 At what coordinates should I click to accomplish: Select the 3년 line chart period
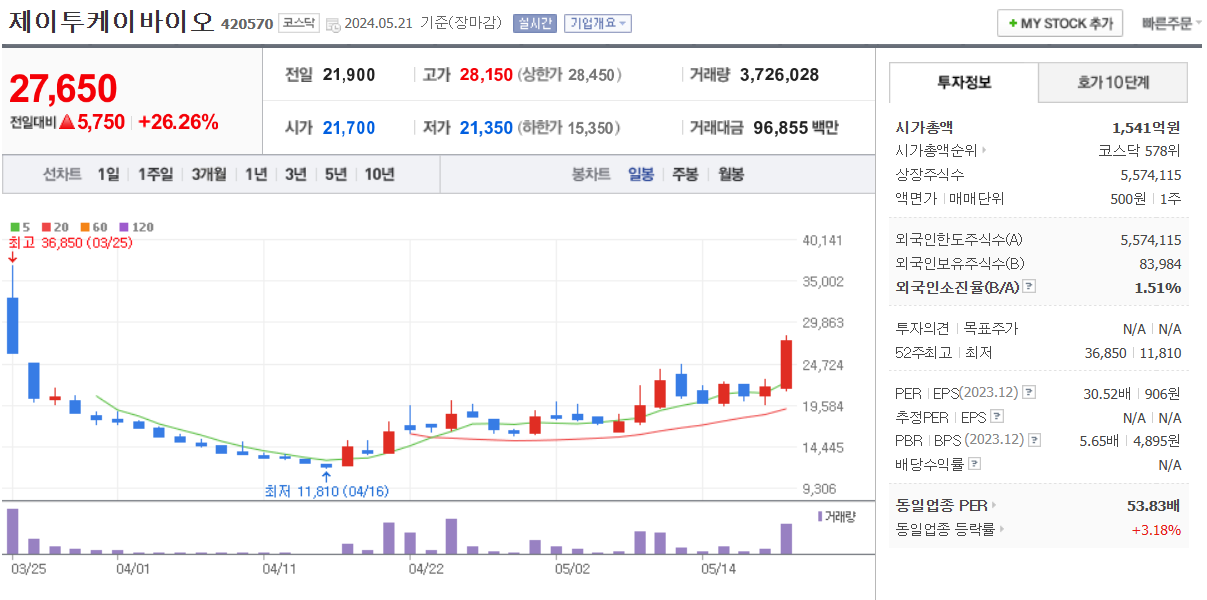point(295,174)
